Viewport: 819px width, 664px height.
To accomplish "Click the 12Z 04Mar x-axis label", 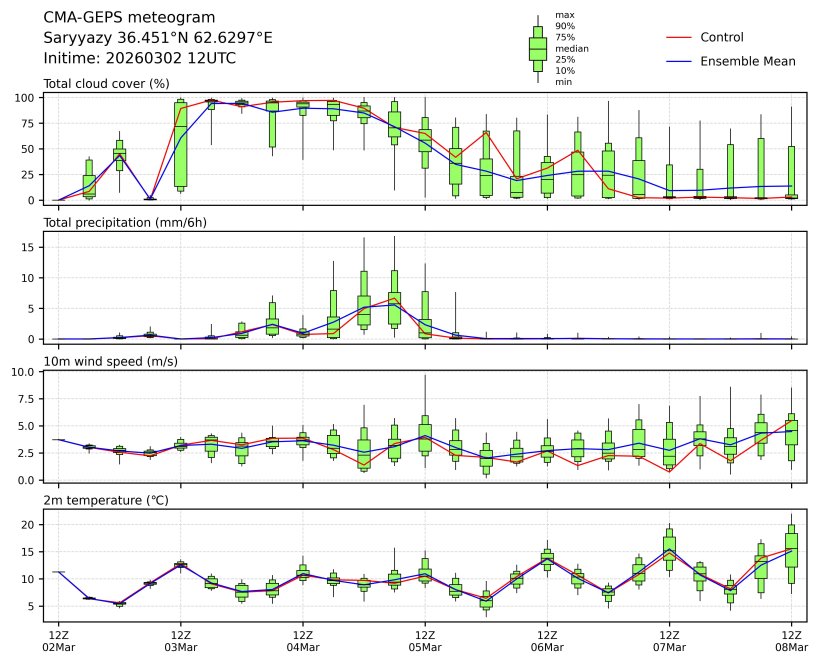I will click(x=303, y=641).
